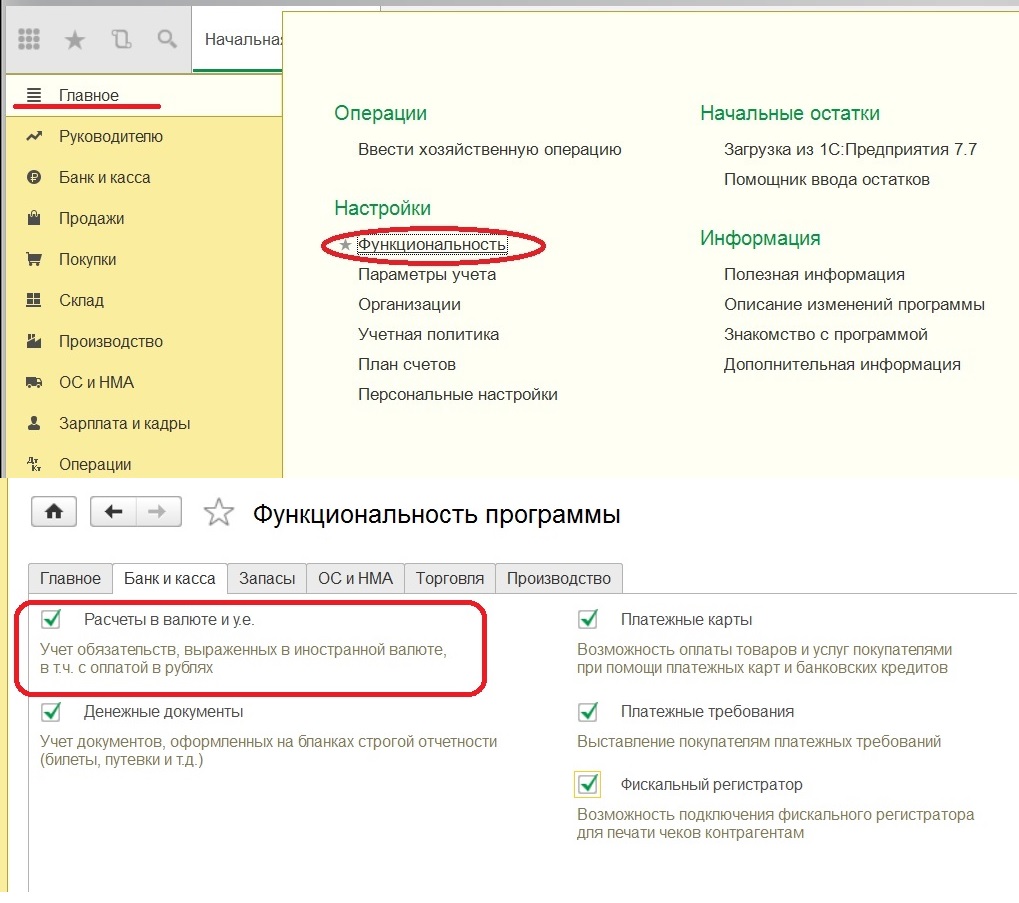
Task: Click the Руководителю chart icon
Action: (34, 136)
